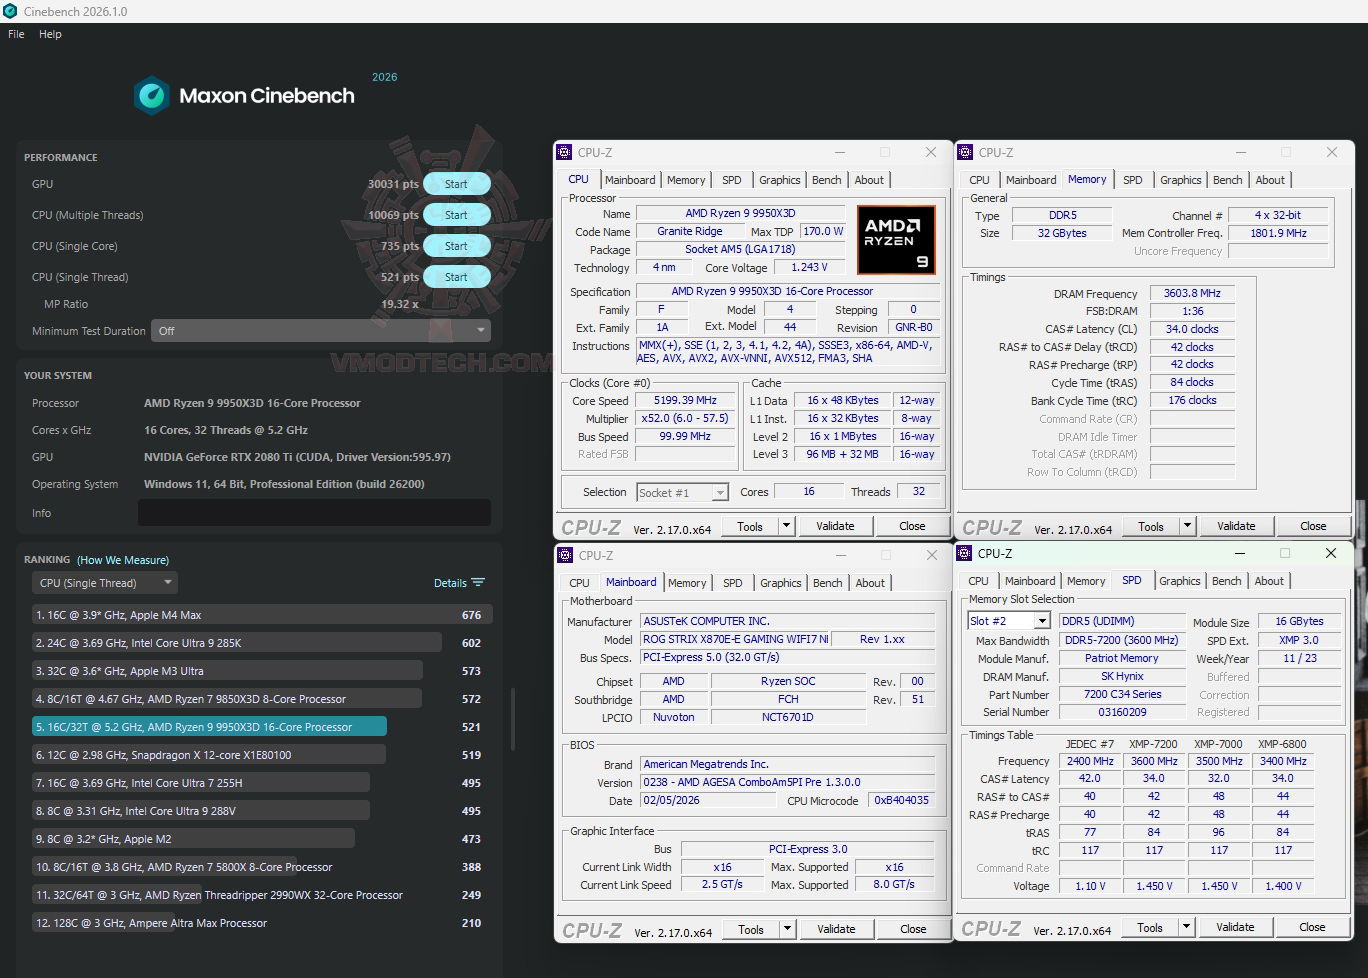Click the Maxon Cinebench logo icon

(152, 96)
